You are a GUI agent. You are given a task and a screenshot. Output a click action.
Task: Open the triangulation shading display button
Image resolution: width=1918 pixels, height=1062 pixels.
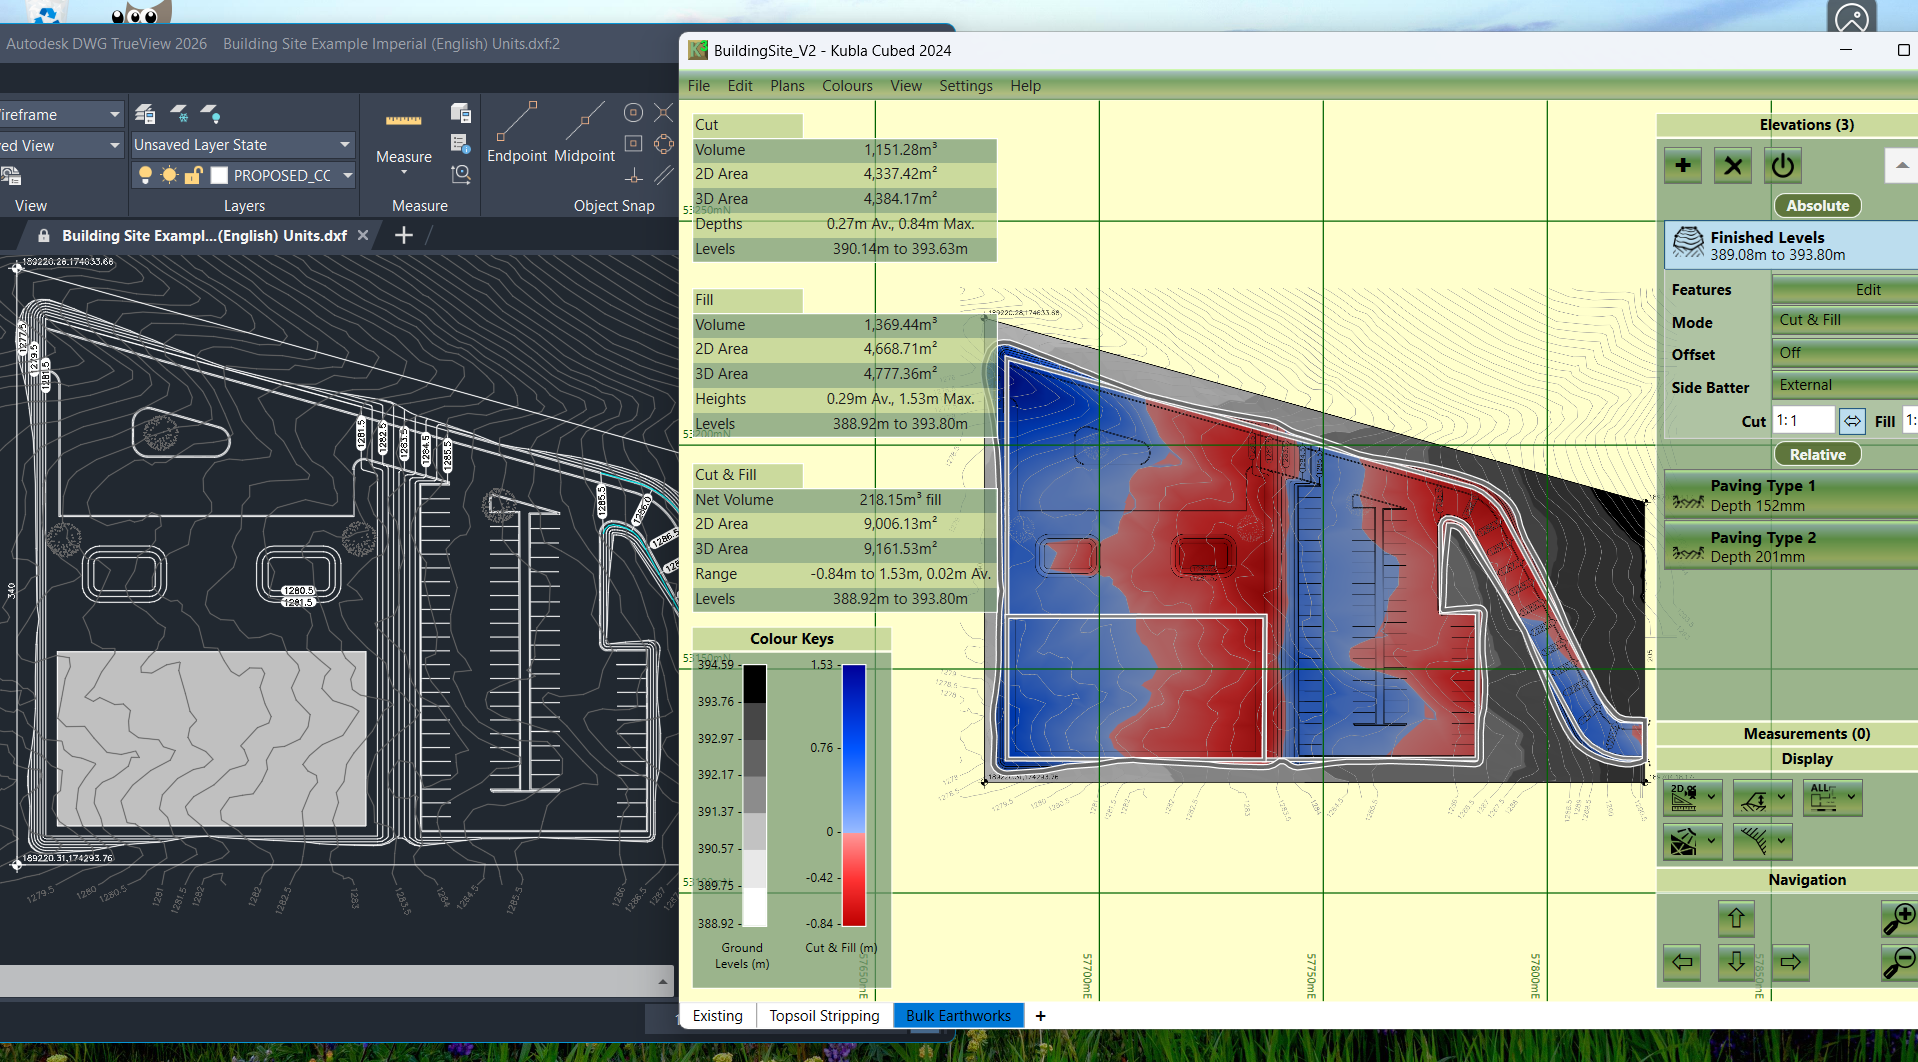click(1692, 842)
